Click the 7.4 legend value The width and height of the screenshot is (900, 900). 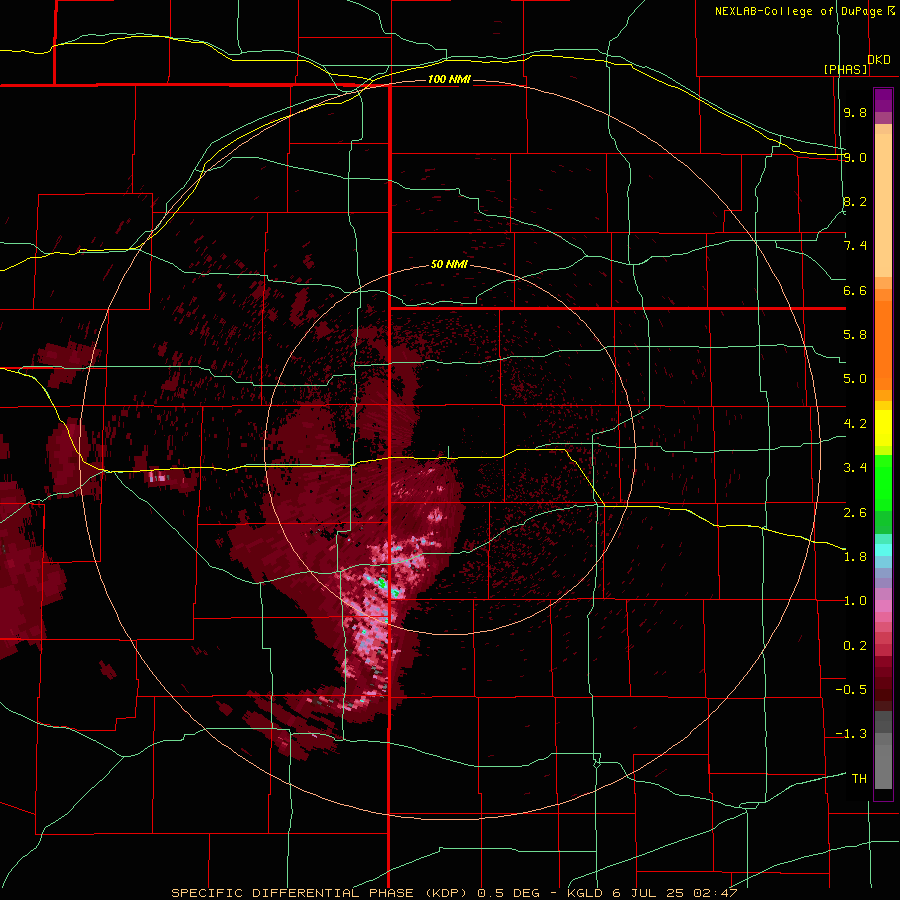click(x=855, y=246)
